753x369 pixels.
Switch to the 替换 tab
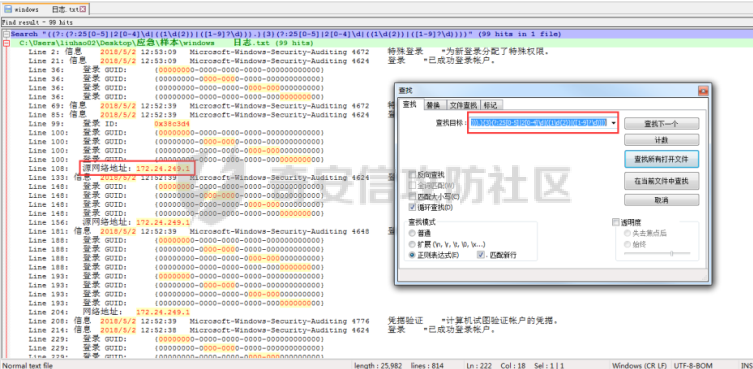point(433,105)
